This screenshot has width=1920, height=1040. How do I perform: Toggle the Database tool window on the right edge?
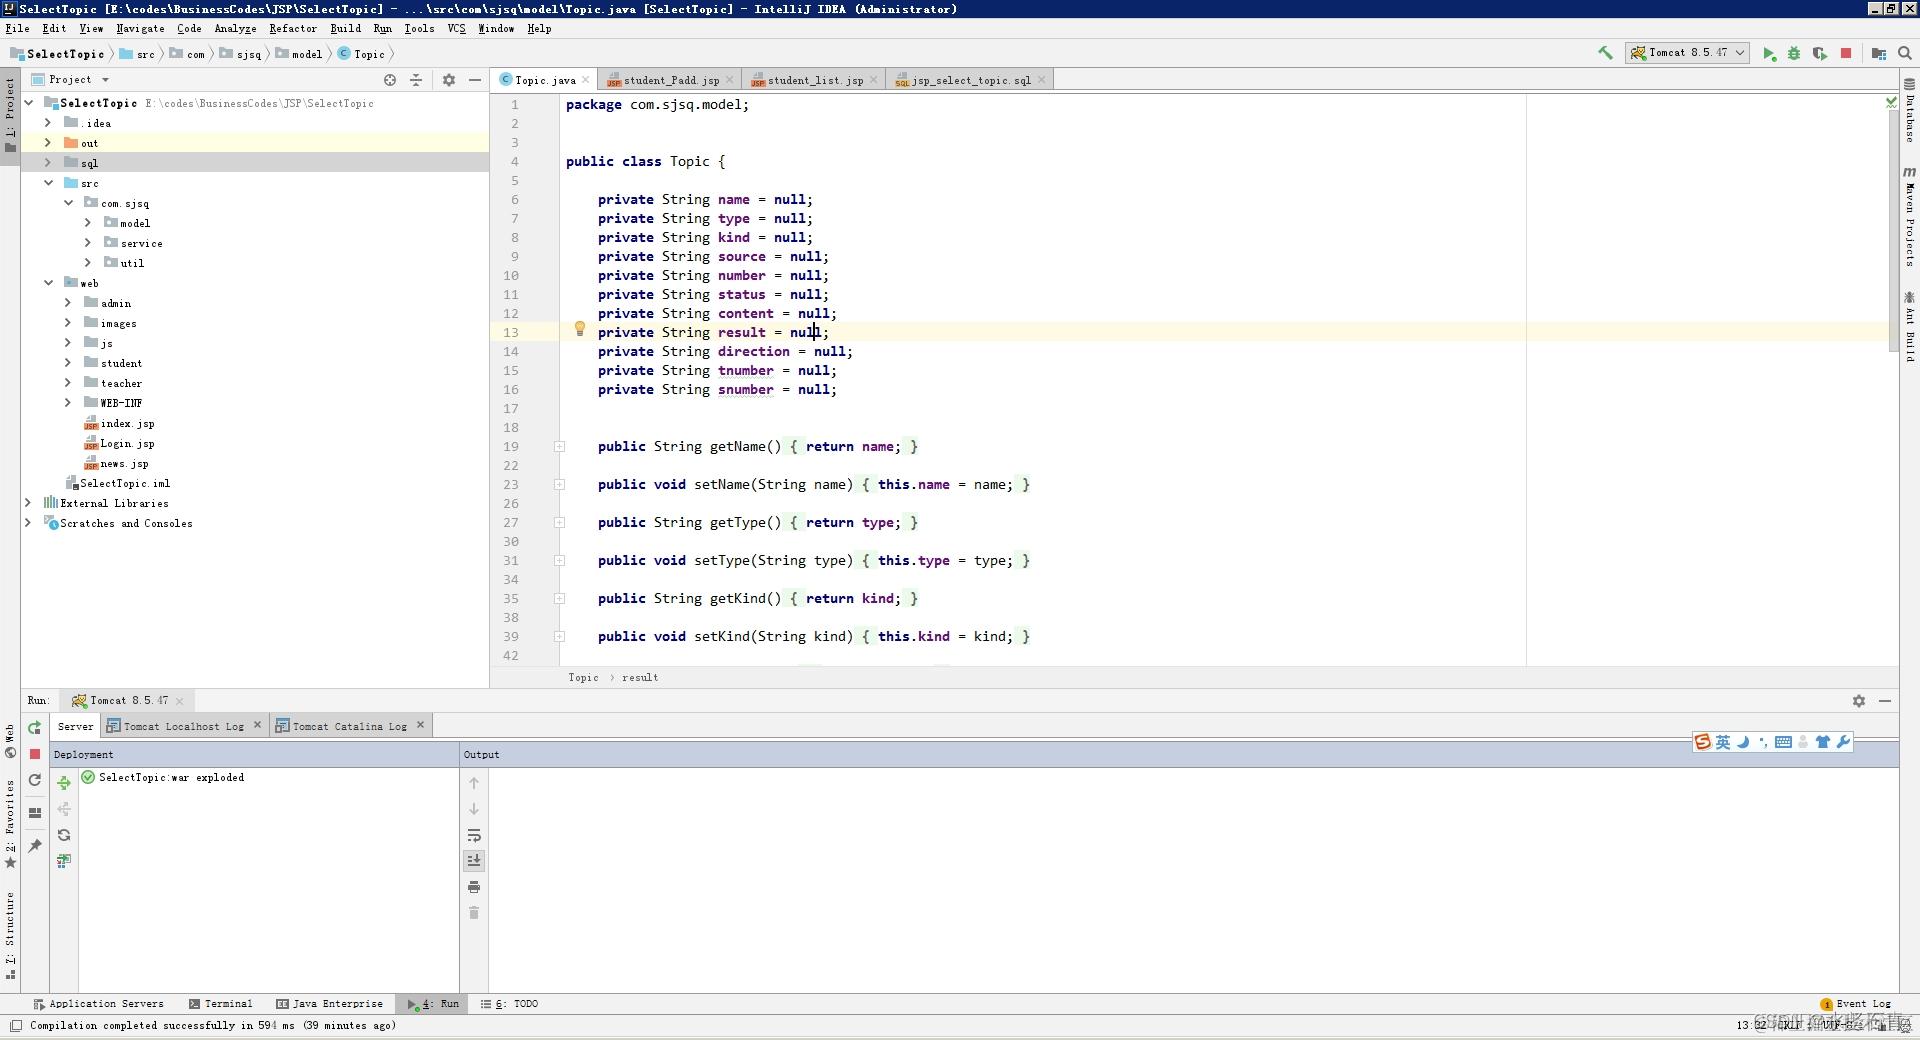tap(1909, 111)
